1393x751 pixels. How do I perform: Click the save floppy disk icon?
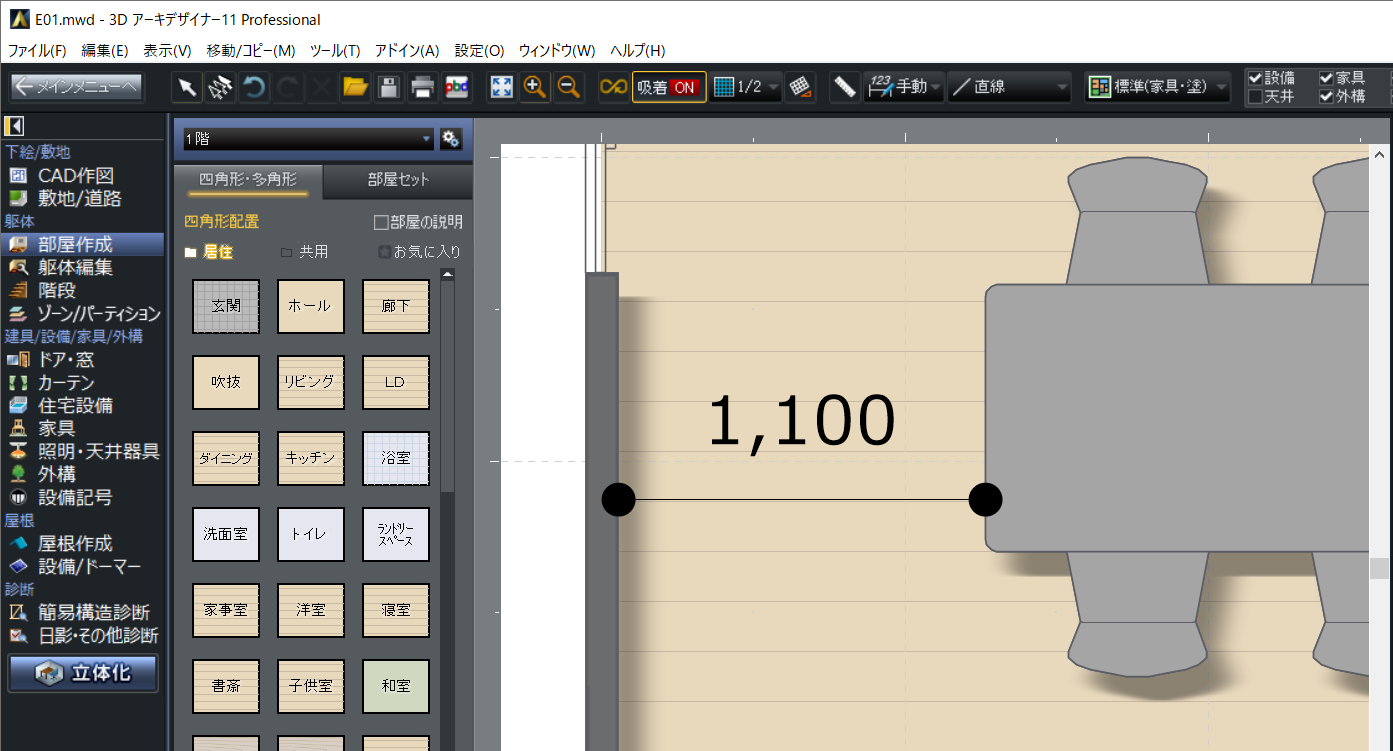(x=389, y=88)
